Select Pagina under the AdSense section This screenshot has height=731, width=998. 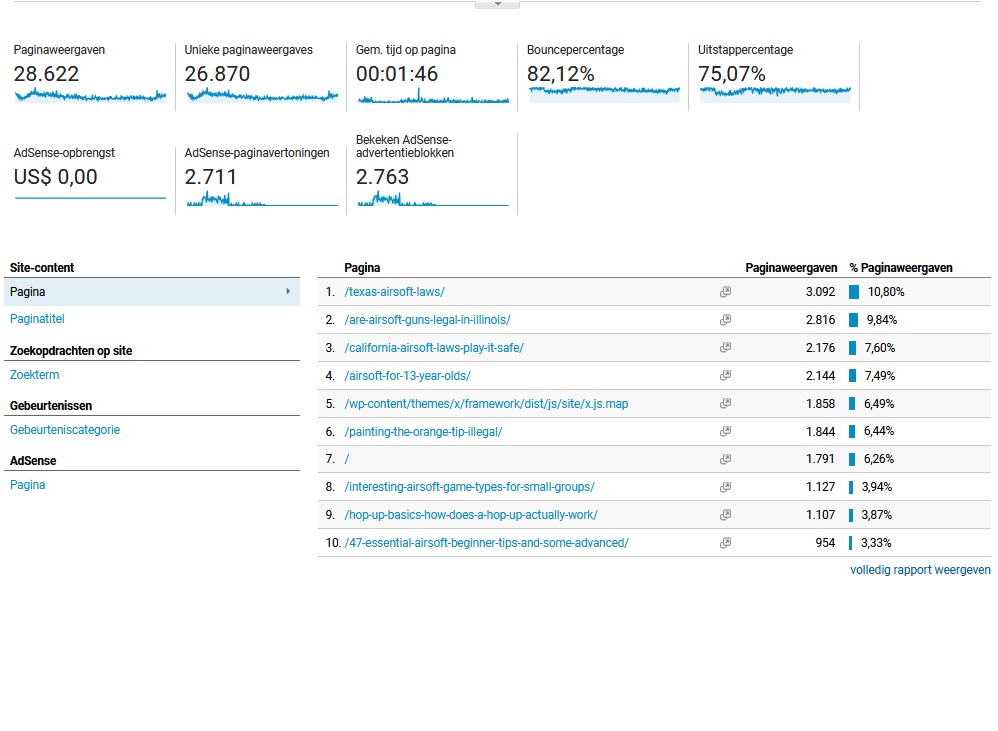pyautogui.click(x=27, y=485)
